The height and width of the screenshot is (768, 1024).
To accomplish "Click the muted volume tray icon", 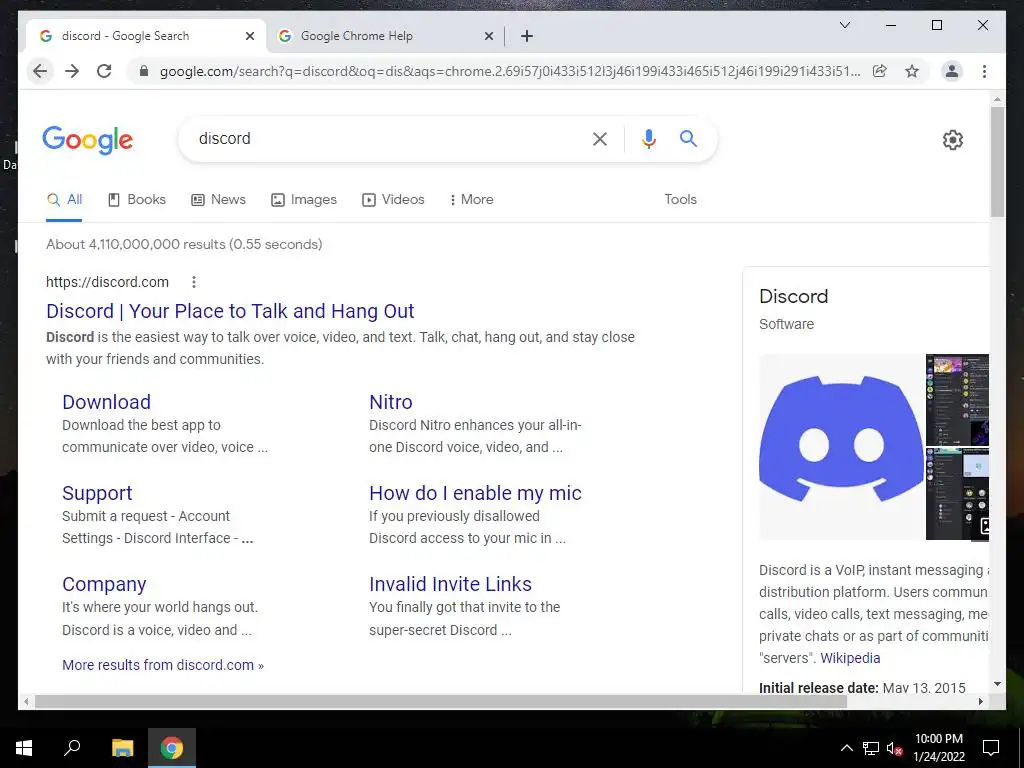I will (x=894, y=748).
